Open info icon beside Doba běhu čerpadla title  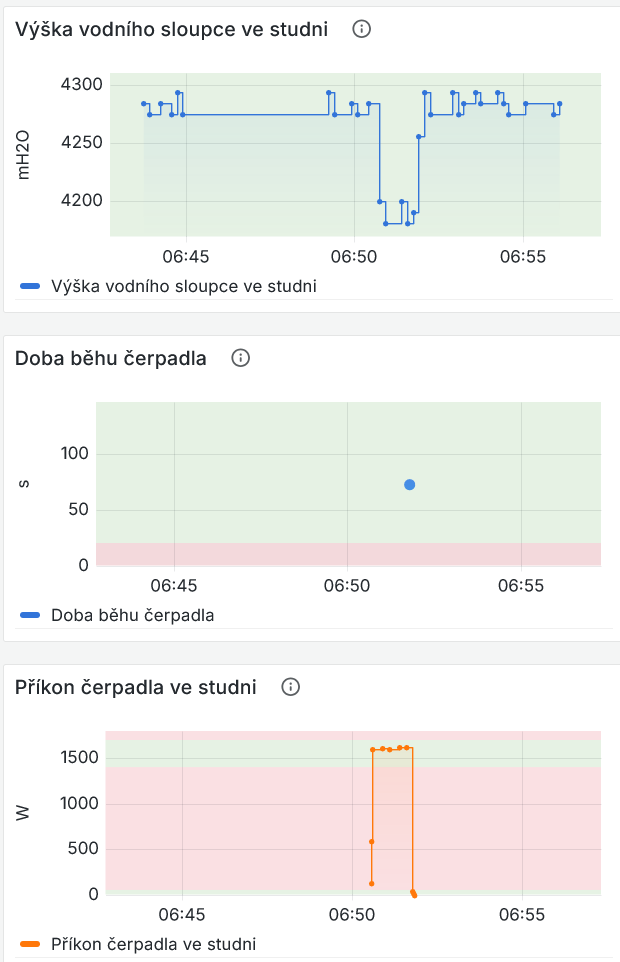(240, 358)
